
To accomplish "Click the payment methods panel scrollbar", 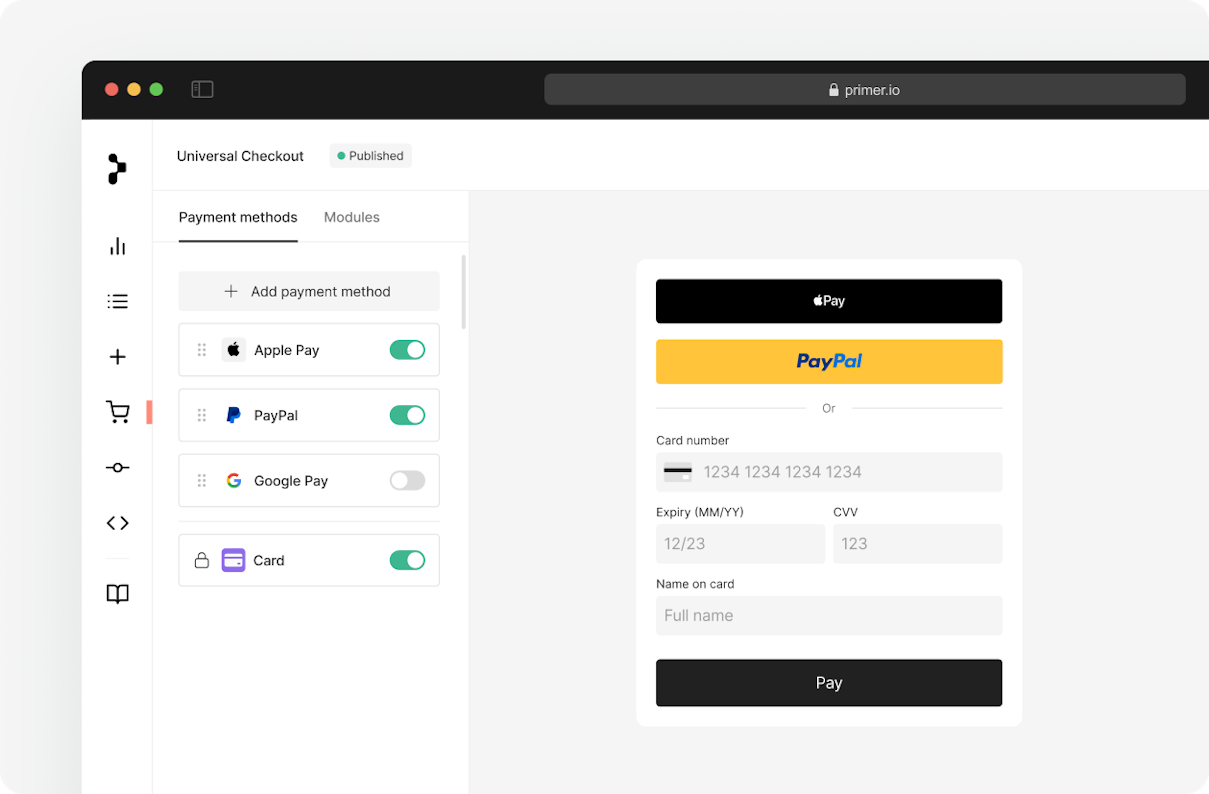I will coord(464,292).
